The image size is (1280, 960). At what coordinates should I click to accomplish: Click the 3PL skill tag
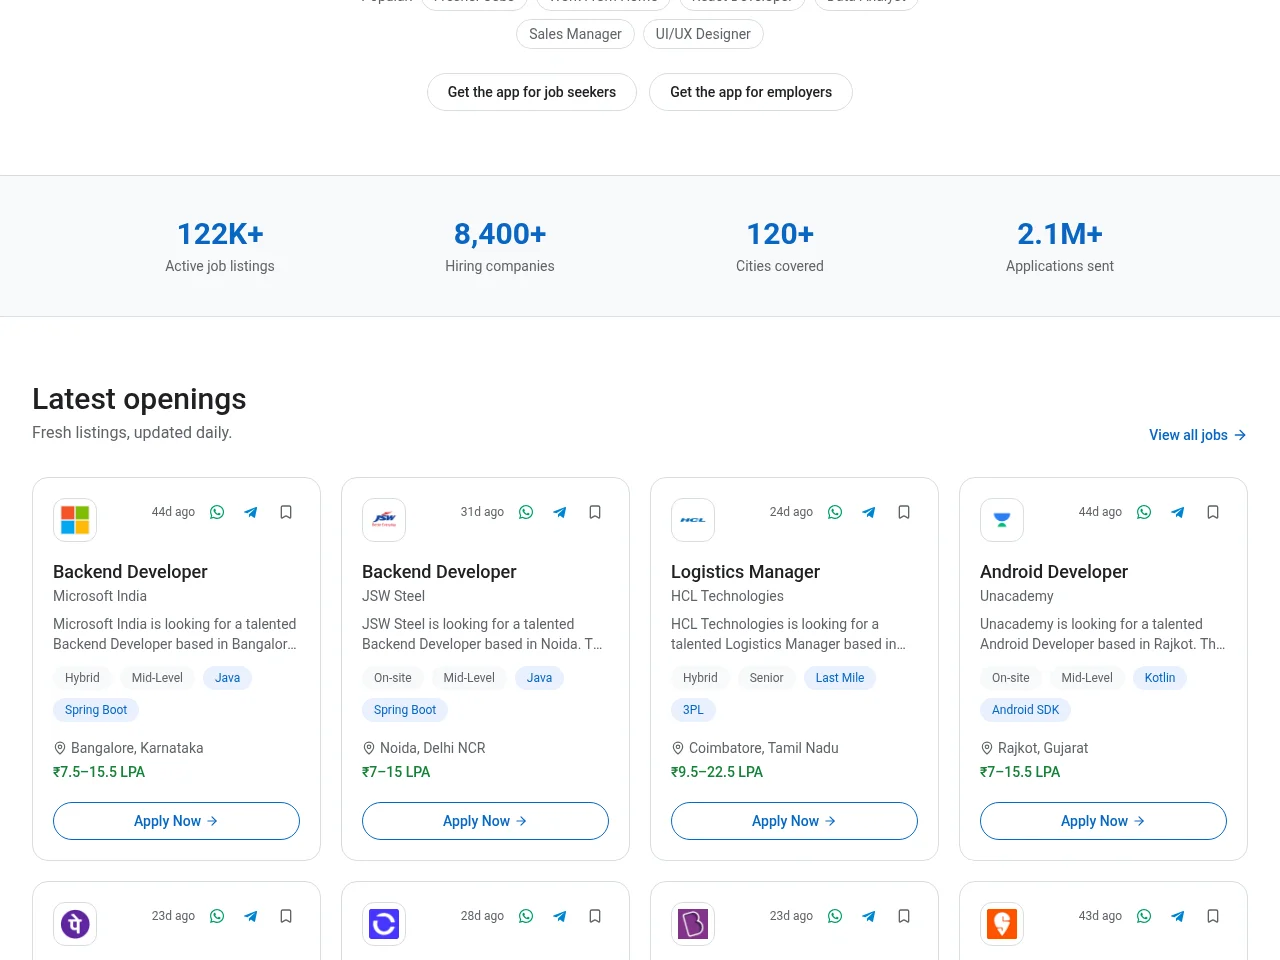[x=693, y=710]
